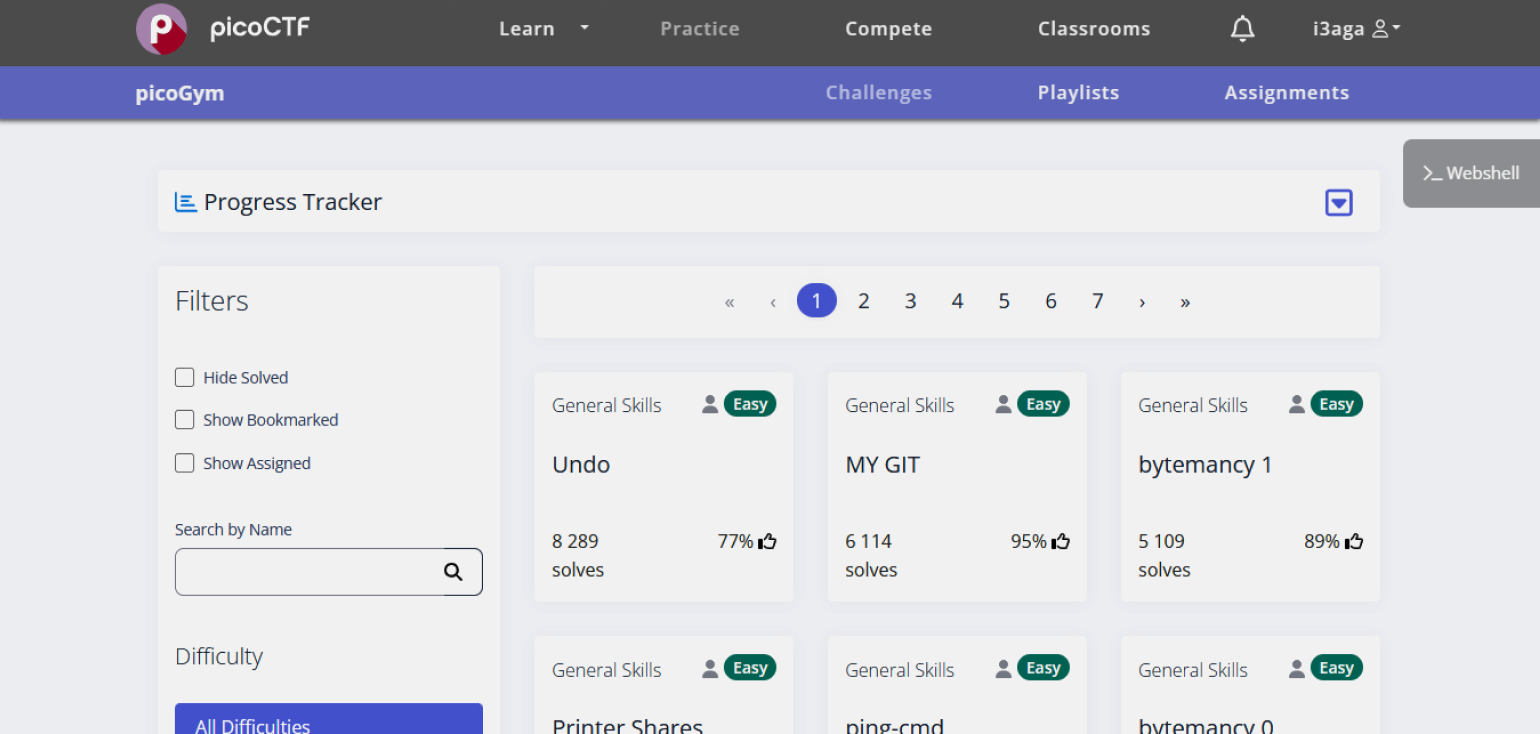The image size is (1540, 734).
Task: Open the i3aga user account menu
Action: 1355,29
